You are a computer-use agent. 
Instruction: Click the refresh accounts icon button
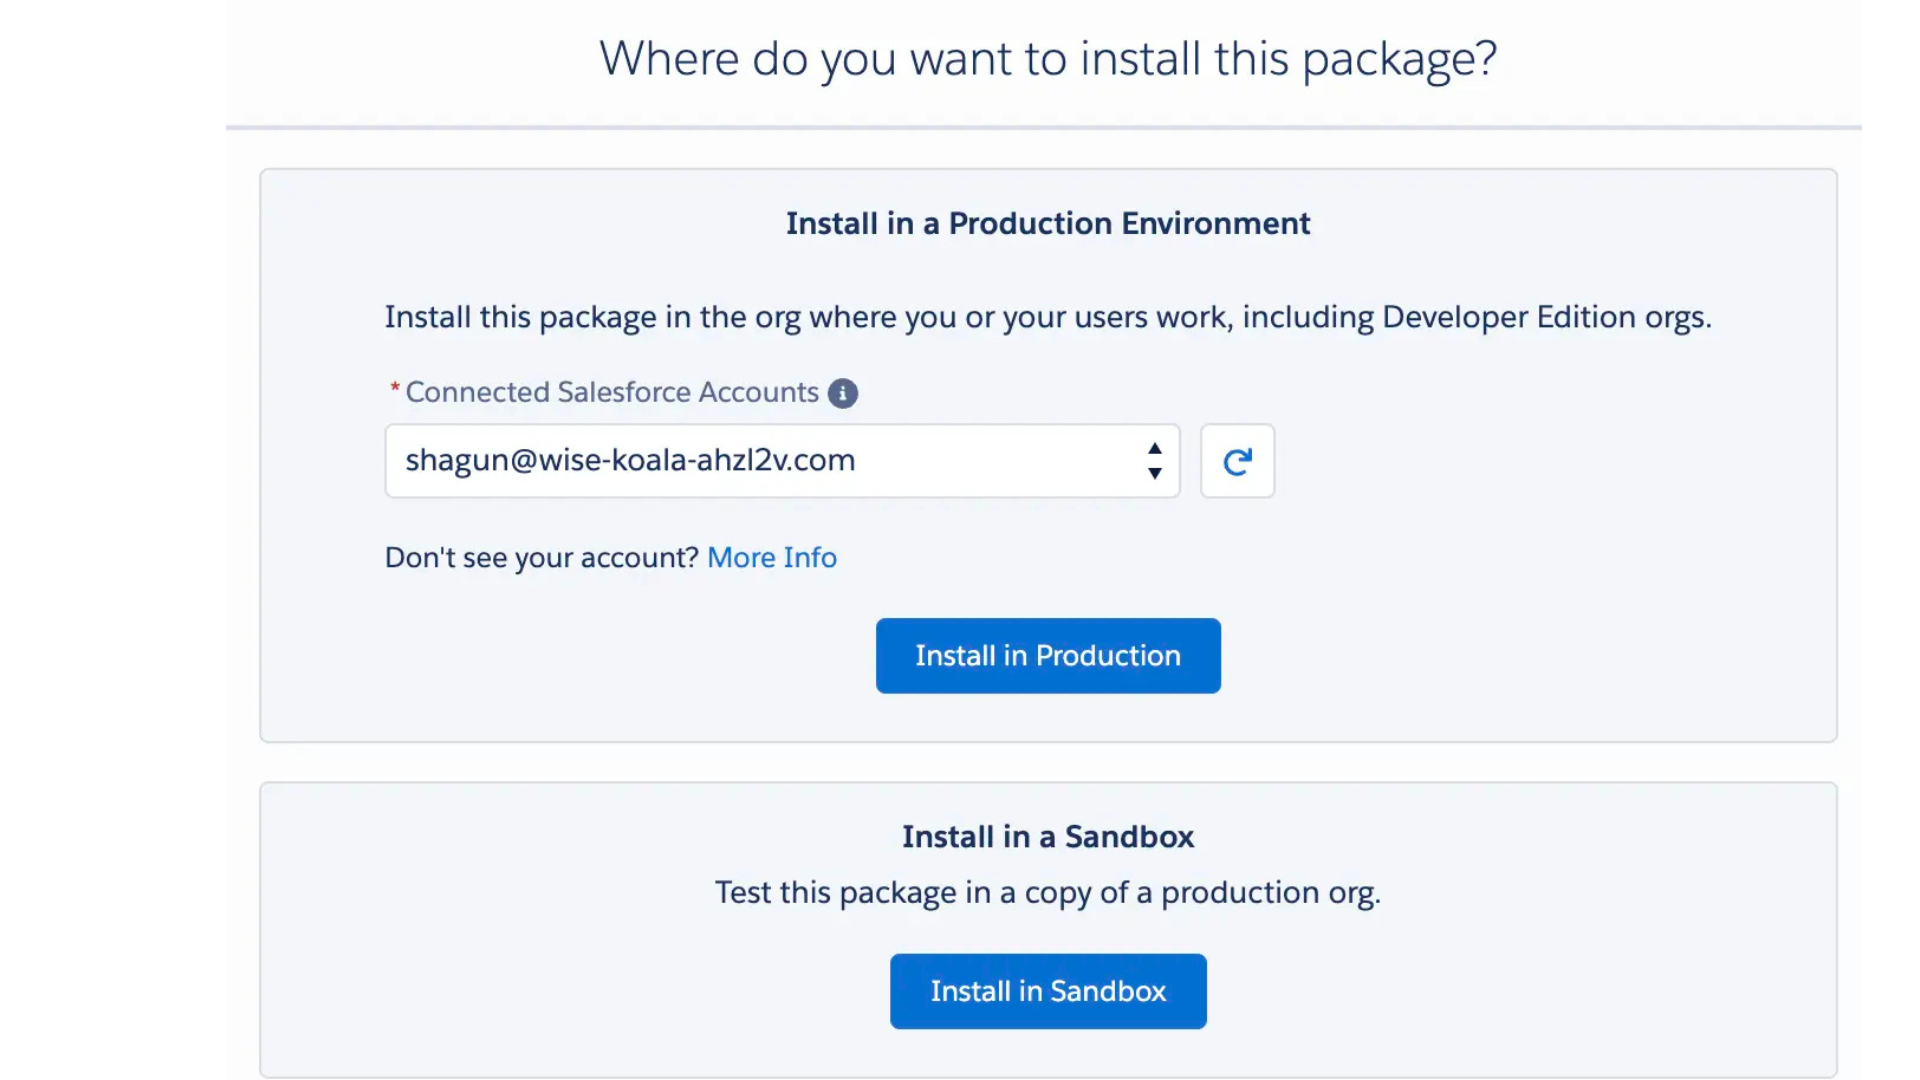tap(1237, 461)
